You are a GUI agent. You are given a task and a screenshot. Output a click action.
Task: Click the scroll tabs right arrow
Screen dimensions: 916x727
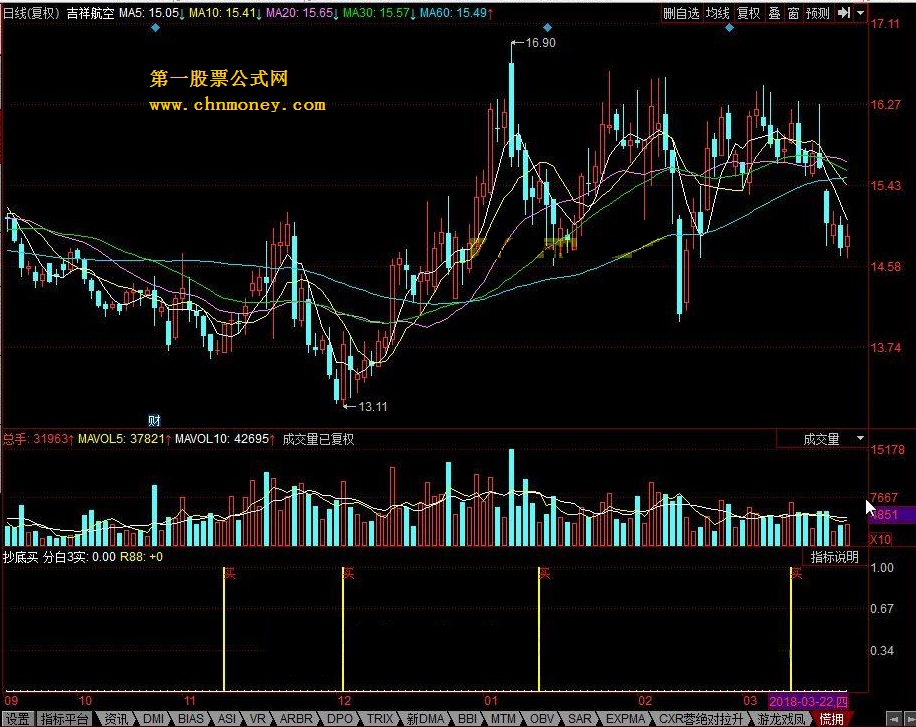909,719
